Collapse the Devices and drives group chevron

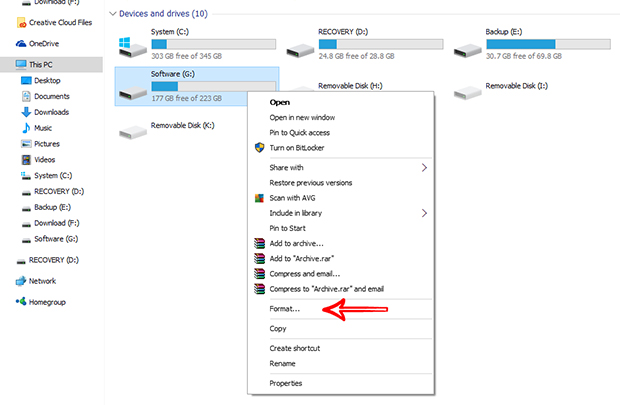coord(113,14)
